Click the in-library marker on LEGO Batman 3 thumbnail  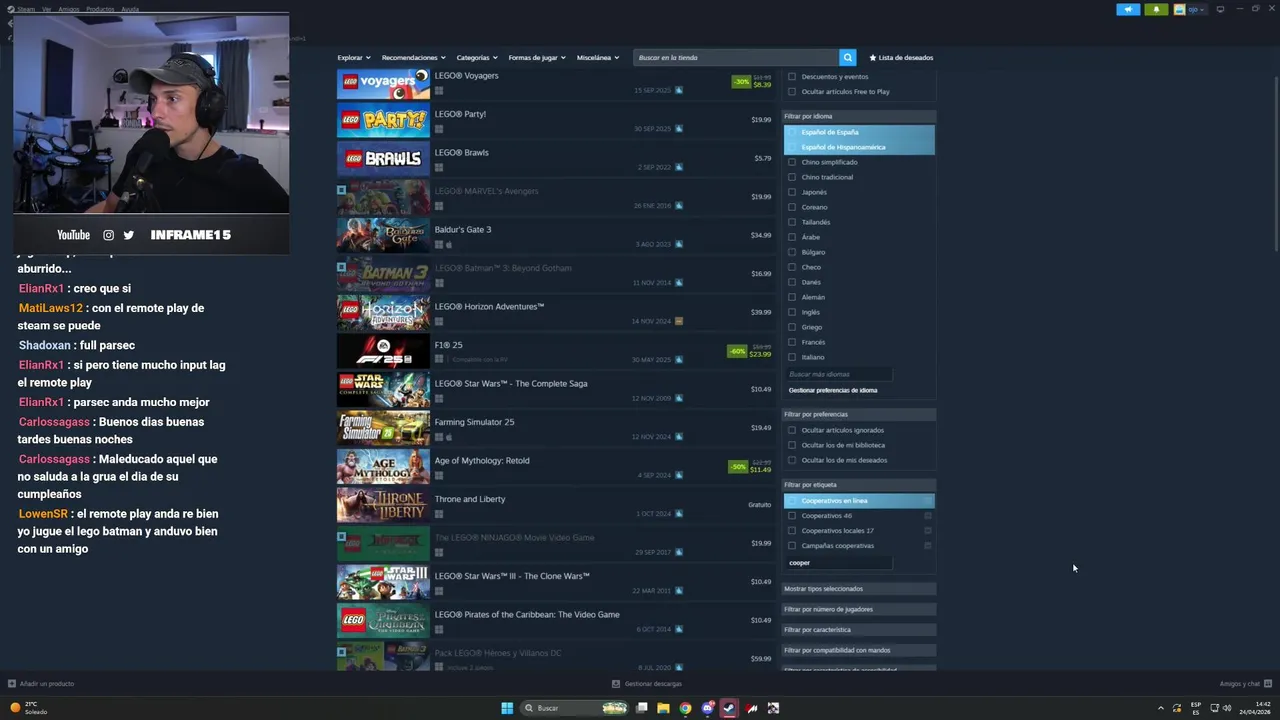pyautogui.click(x=341, y=266)
